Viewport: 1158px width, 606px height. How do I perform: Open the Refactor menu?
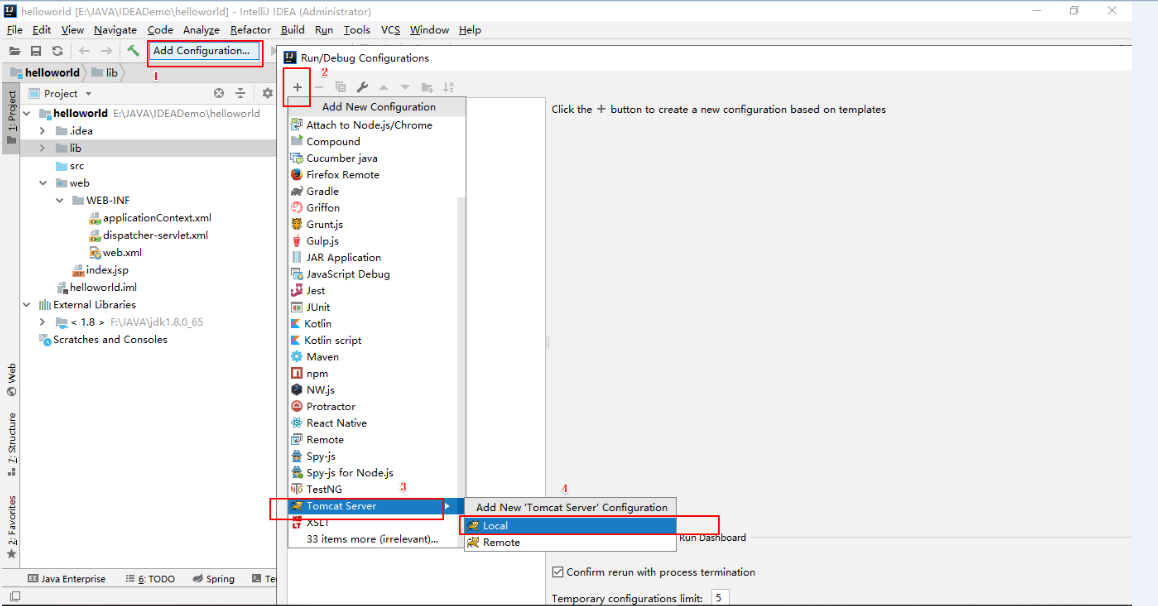click(x=250, y=30)
